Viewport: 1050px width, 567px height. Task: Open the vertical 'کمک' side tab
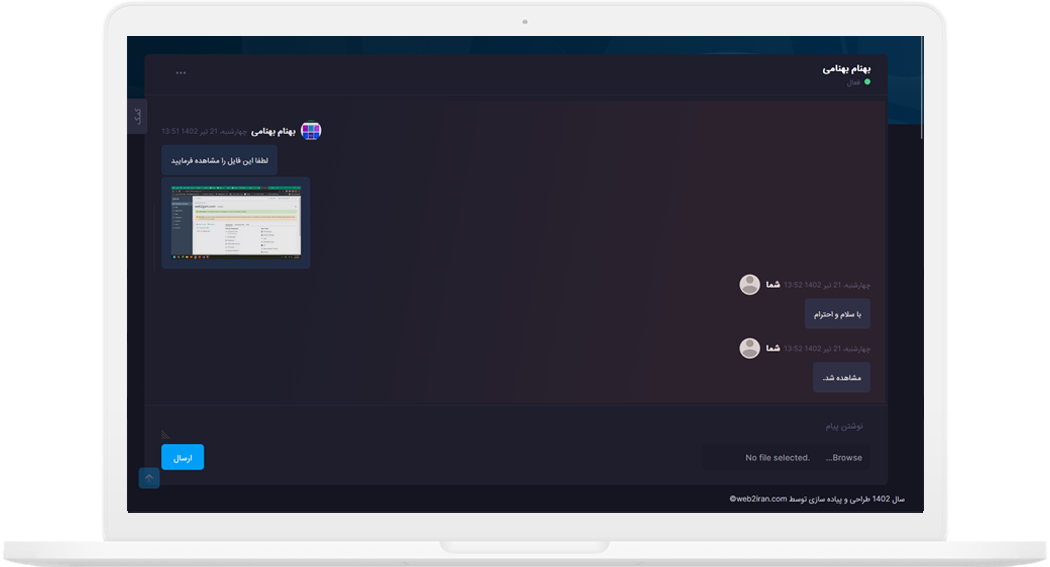pyautogui.click(x=137, y=116)
